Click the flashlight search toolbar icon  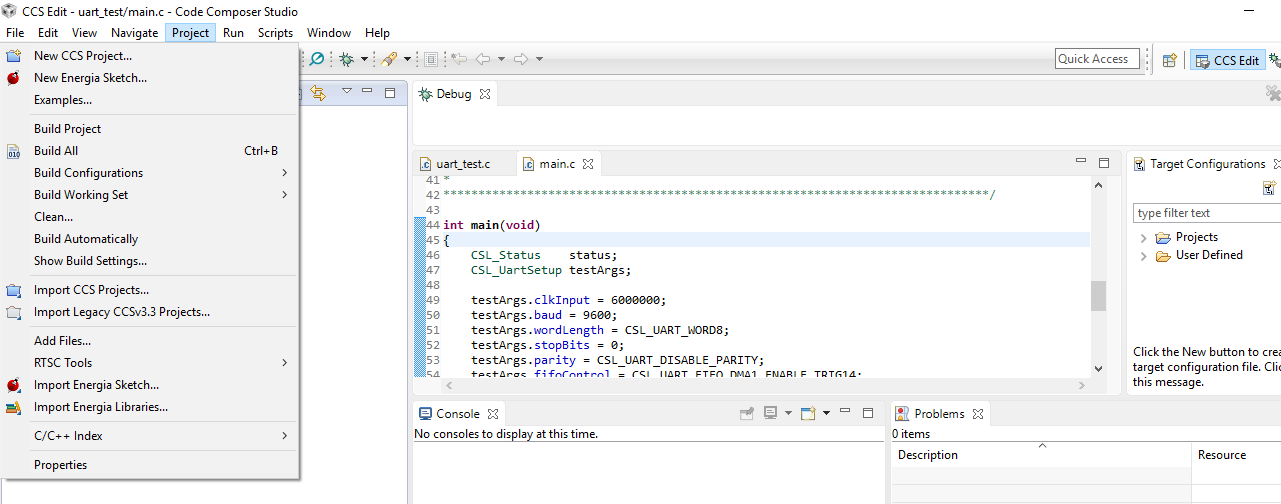click(389, 59)
